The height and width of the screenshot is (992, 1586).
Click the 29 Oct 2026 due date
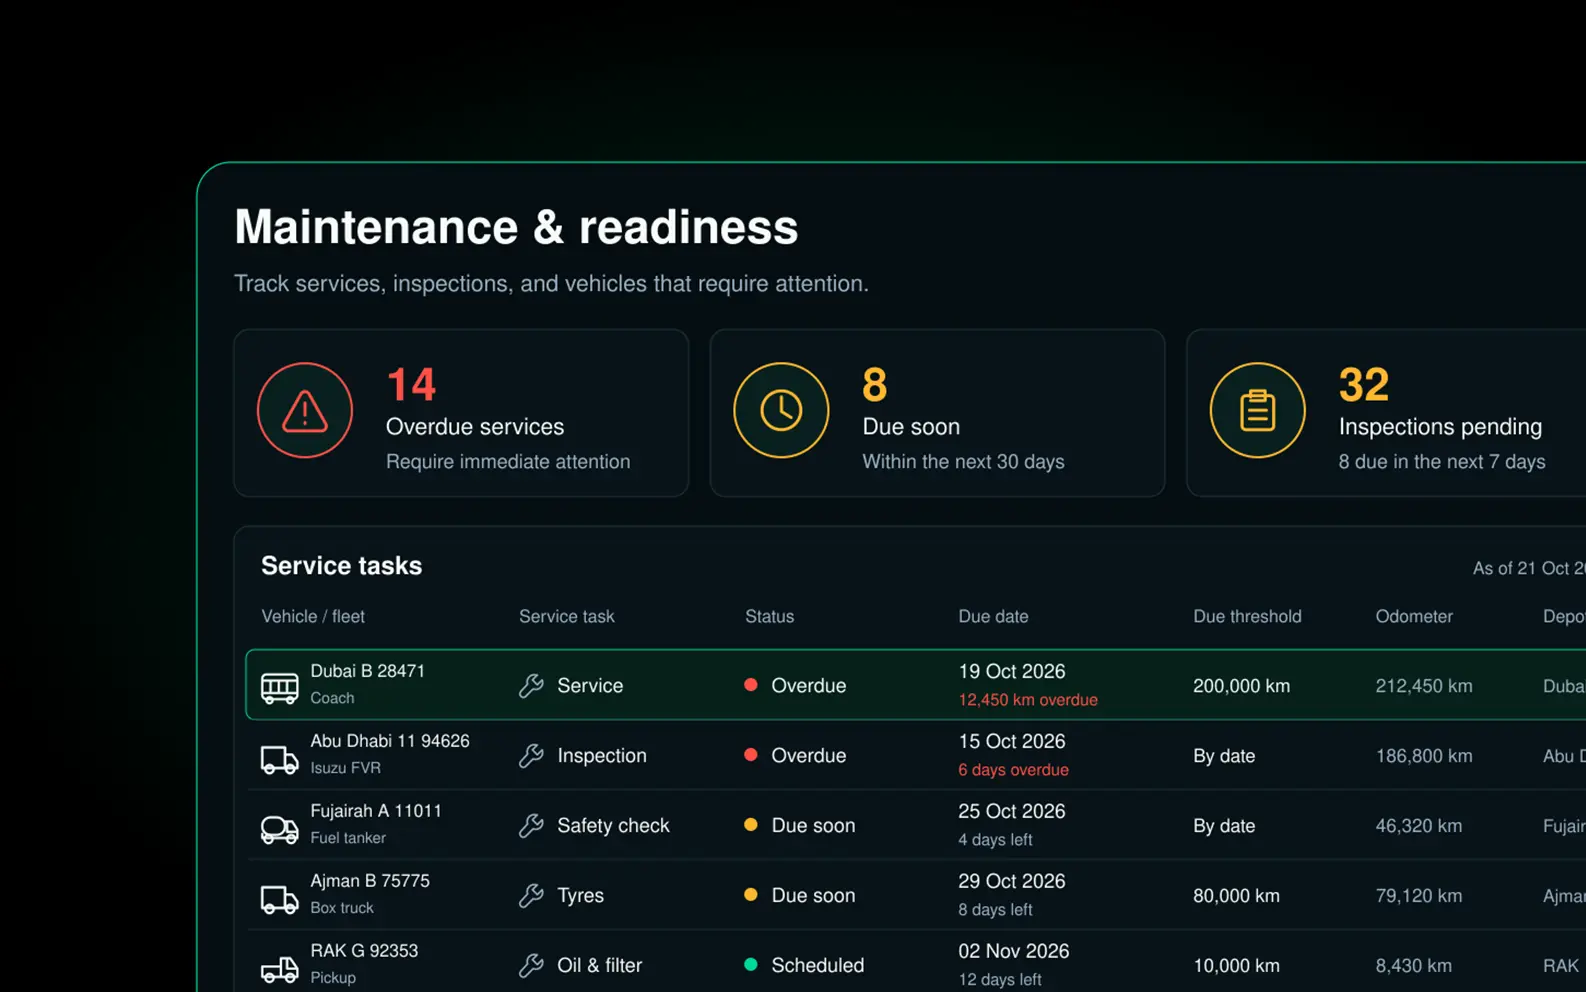point(1012,881)
